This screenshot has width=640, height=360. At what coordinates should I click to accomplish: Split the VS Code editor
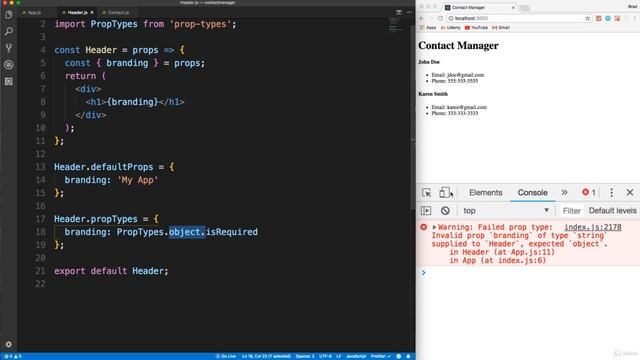[399, 12]
